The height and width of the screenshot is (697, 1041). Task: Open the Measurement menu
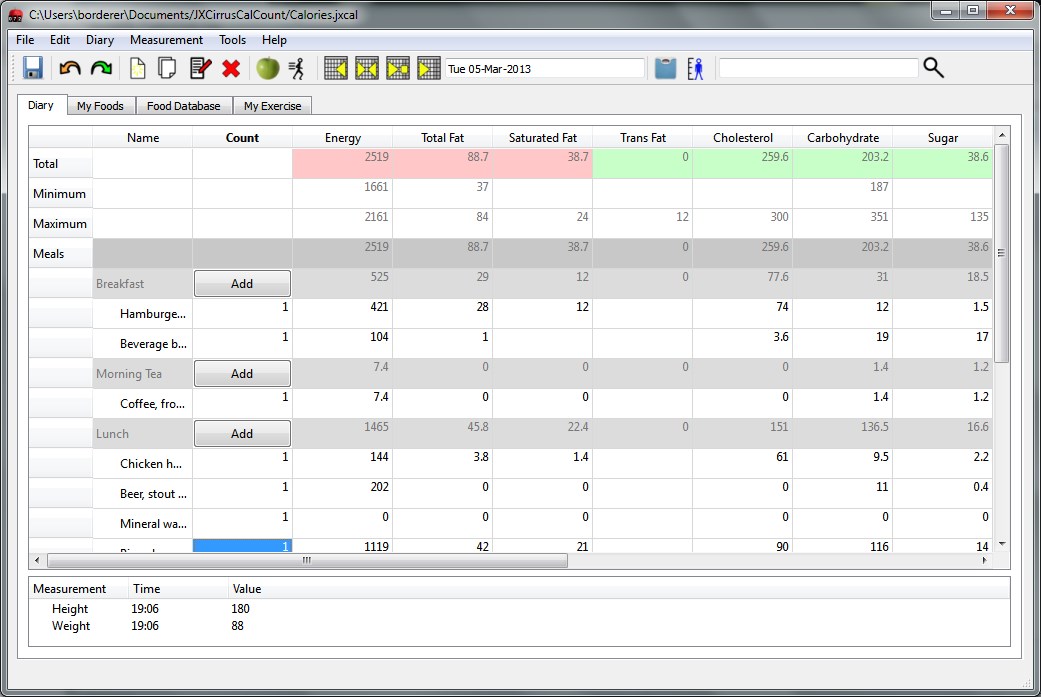coord(166,40)
